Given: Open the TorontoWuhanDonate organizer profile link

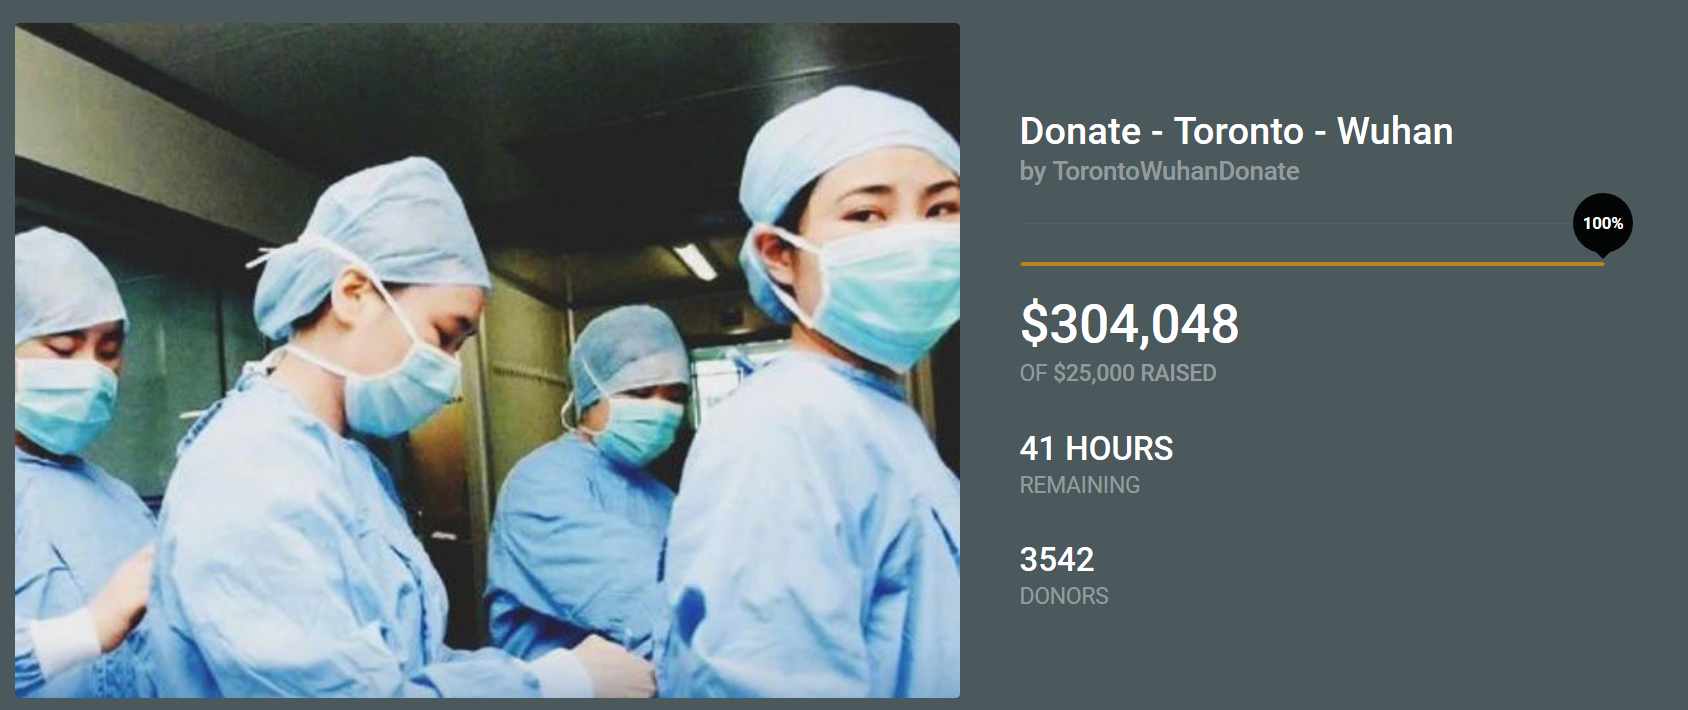Looking at the screenshot, I should [x=1176, y=171].
